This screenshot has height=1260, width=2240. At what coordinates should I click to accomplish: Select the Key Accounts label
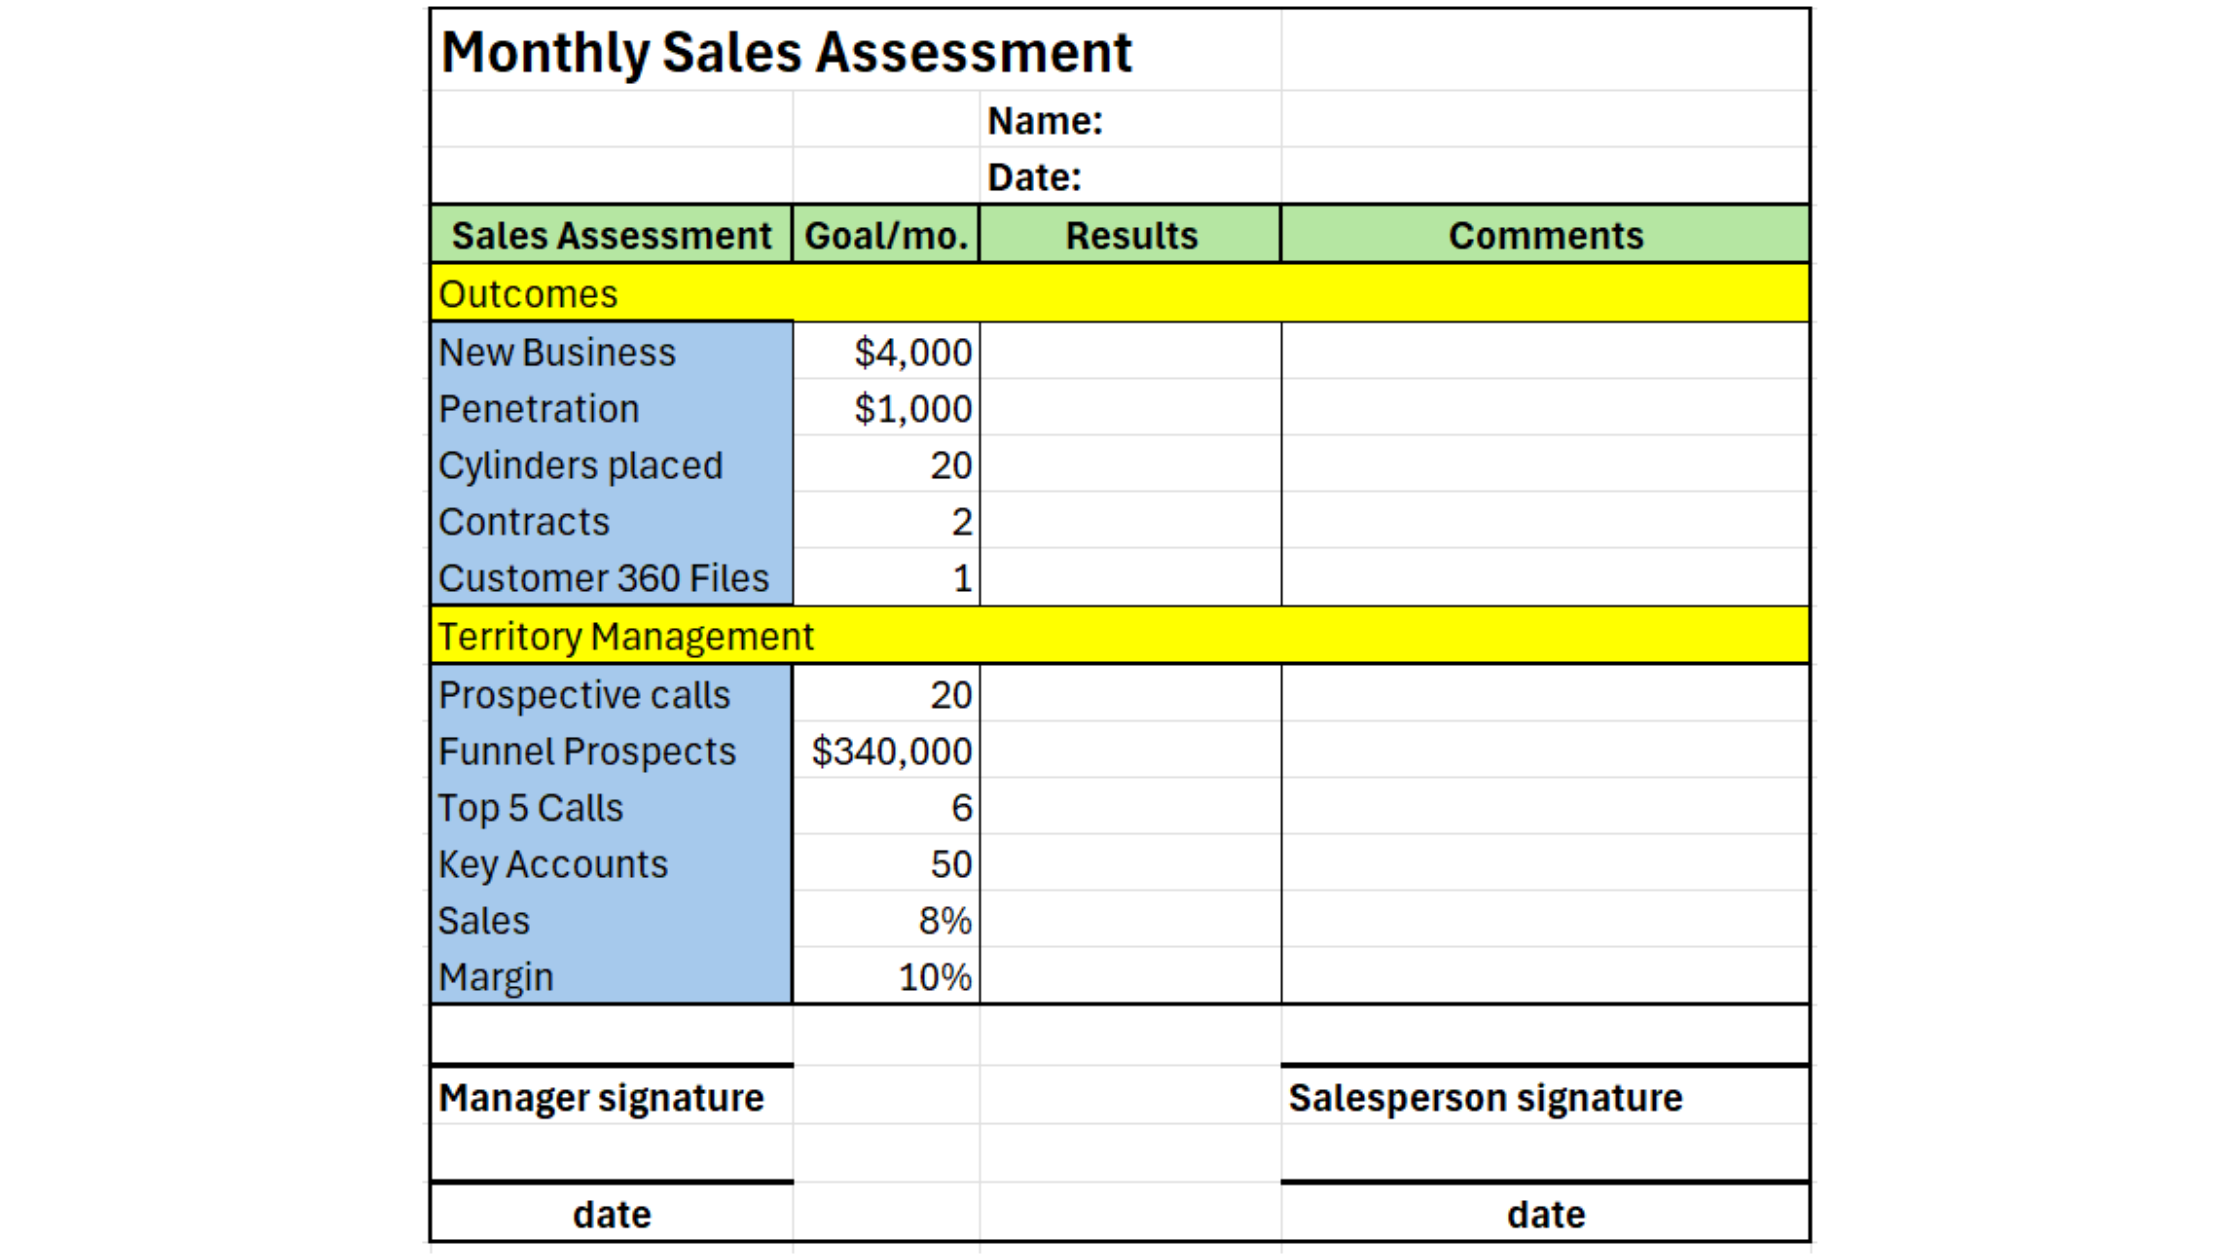coord(611,863)
